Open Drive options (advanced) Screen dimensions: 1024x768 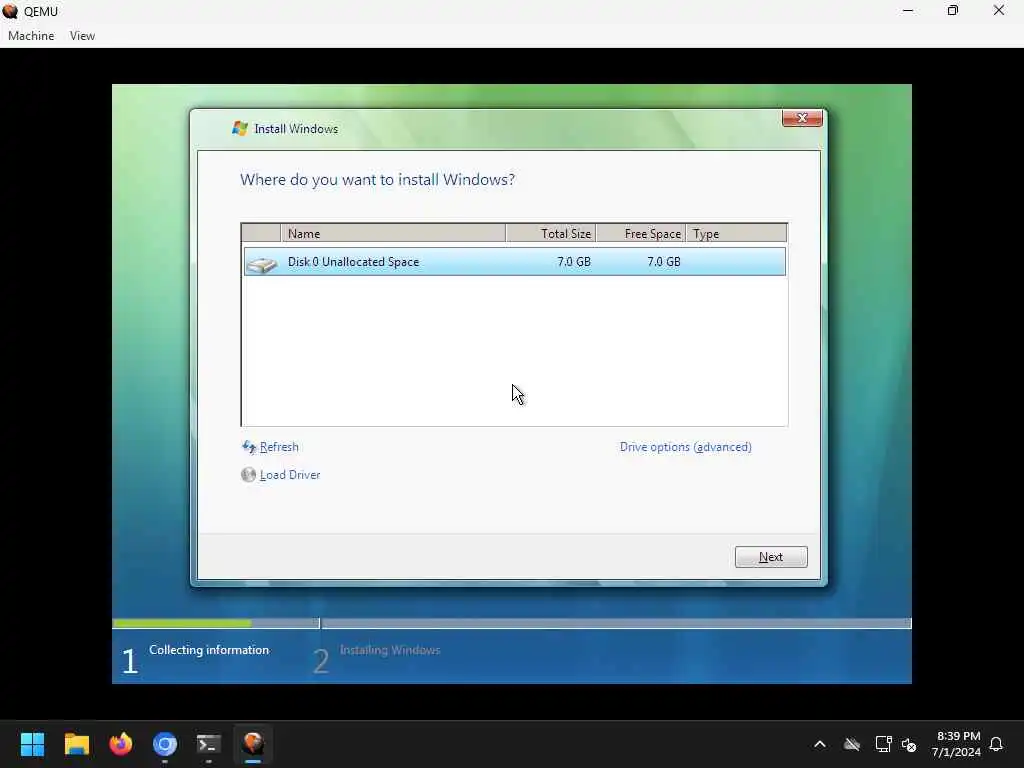point(686,447)
